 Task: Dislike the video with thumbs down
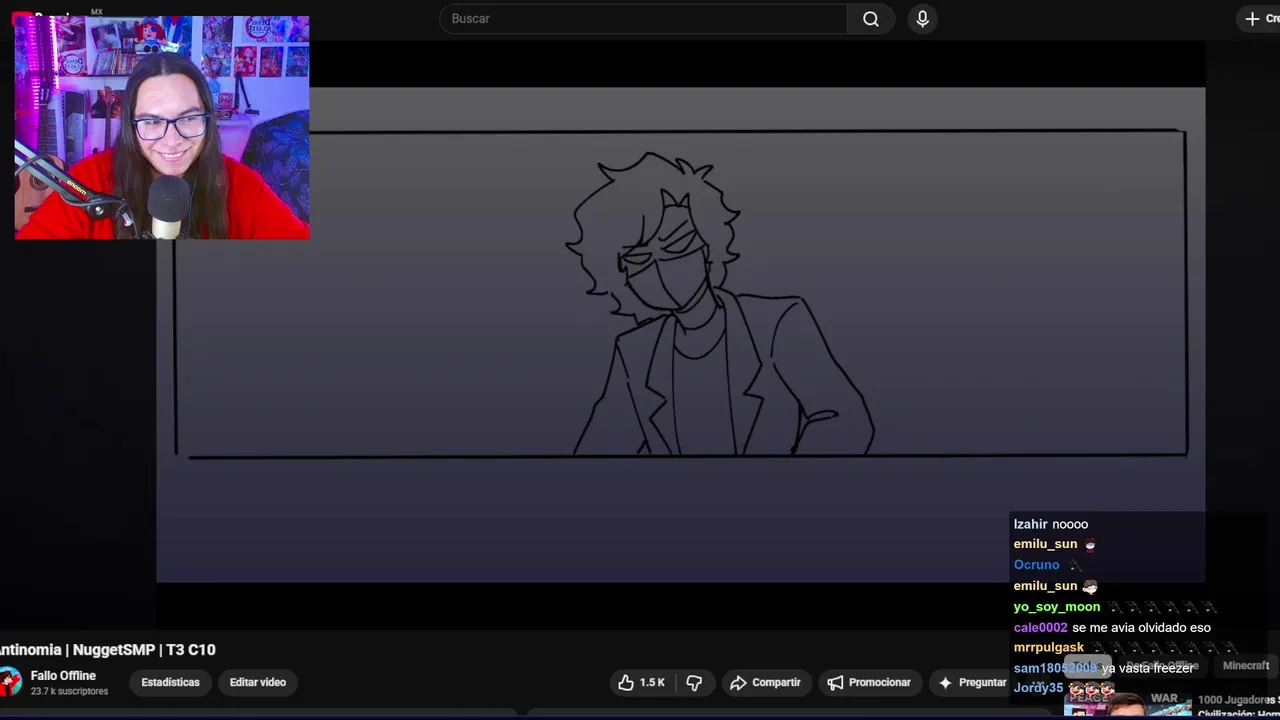pos(694,682)
